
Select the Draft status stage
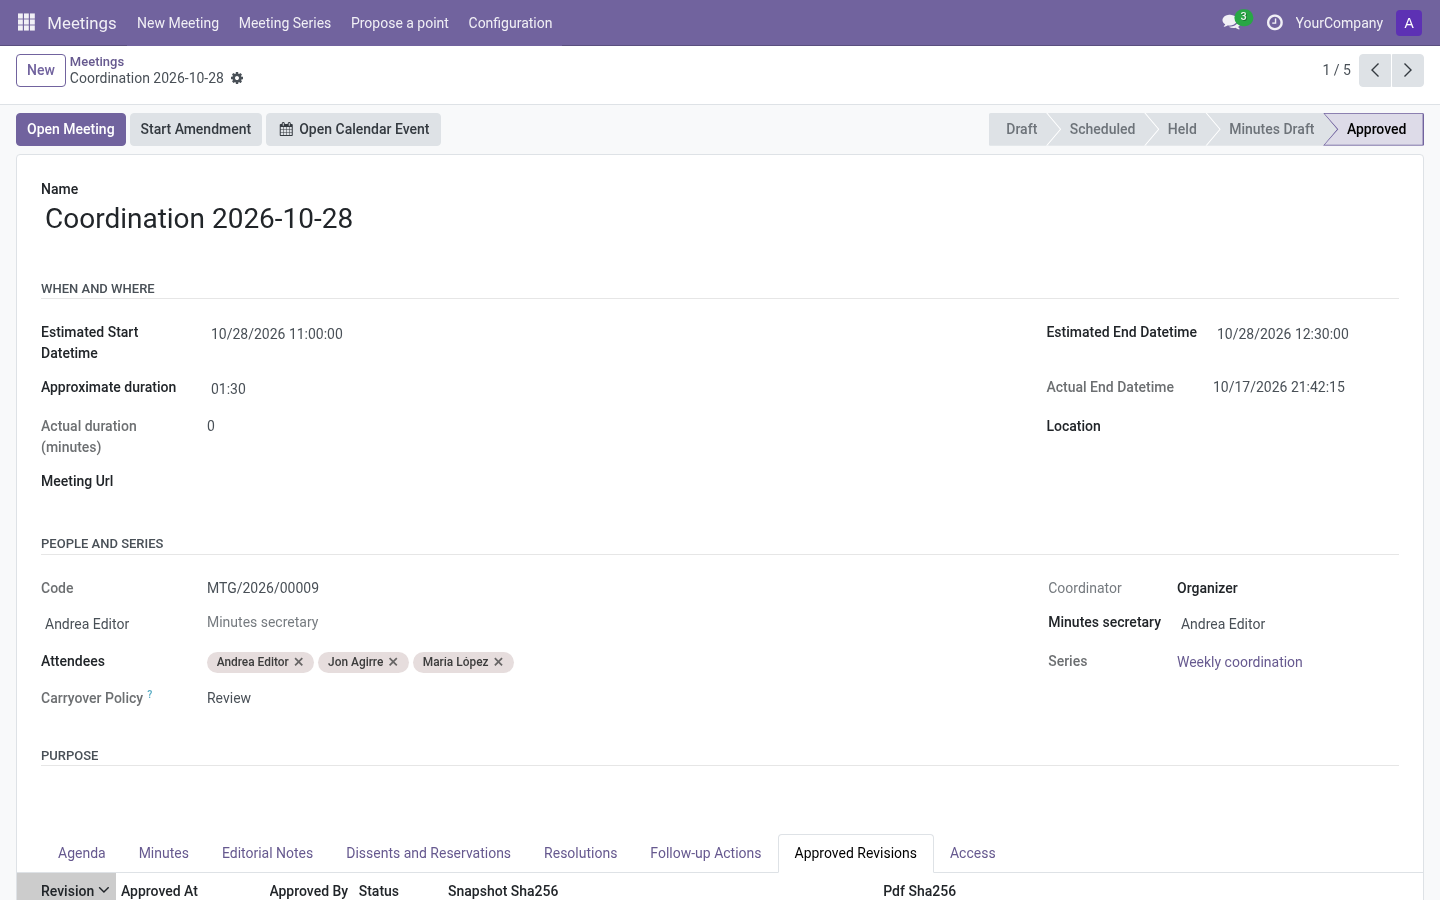click(x=1021, y=129)
